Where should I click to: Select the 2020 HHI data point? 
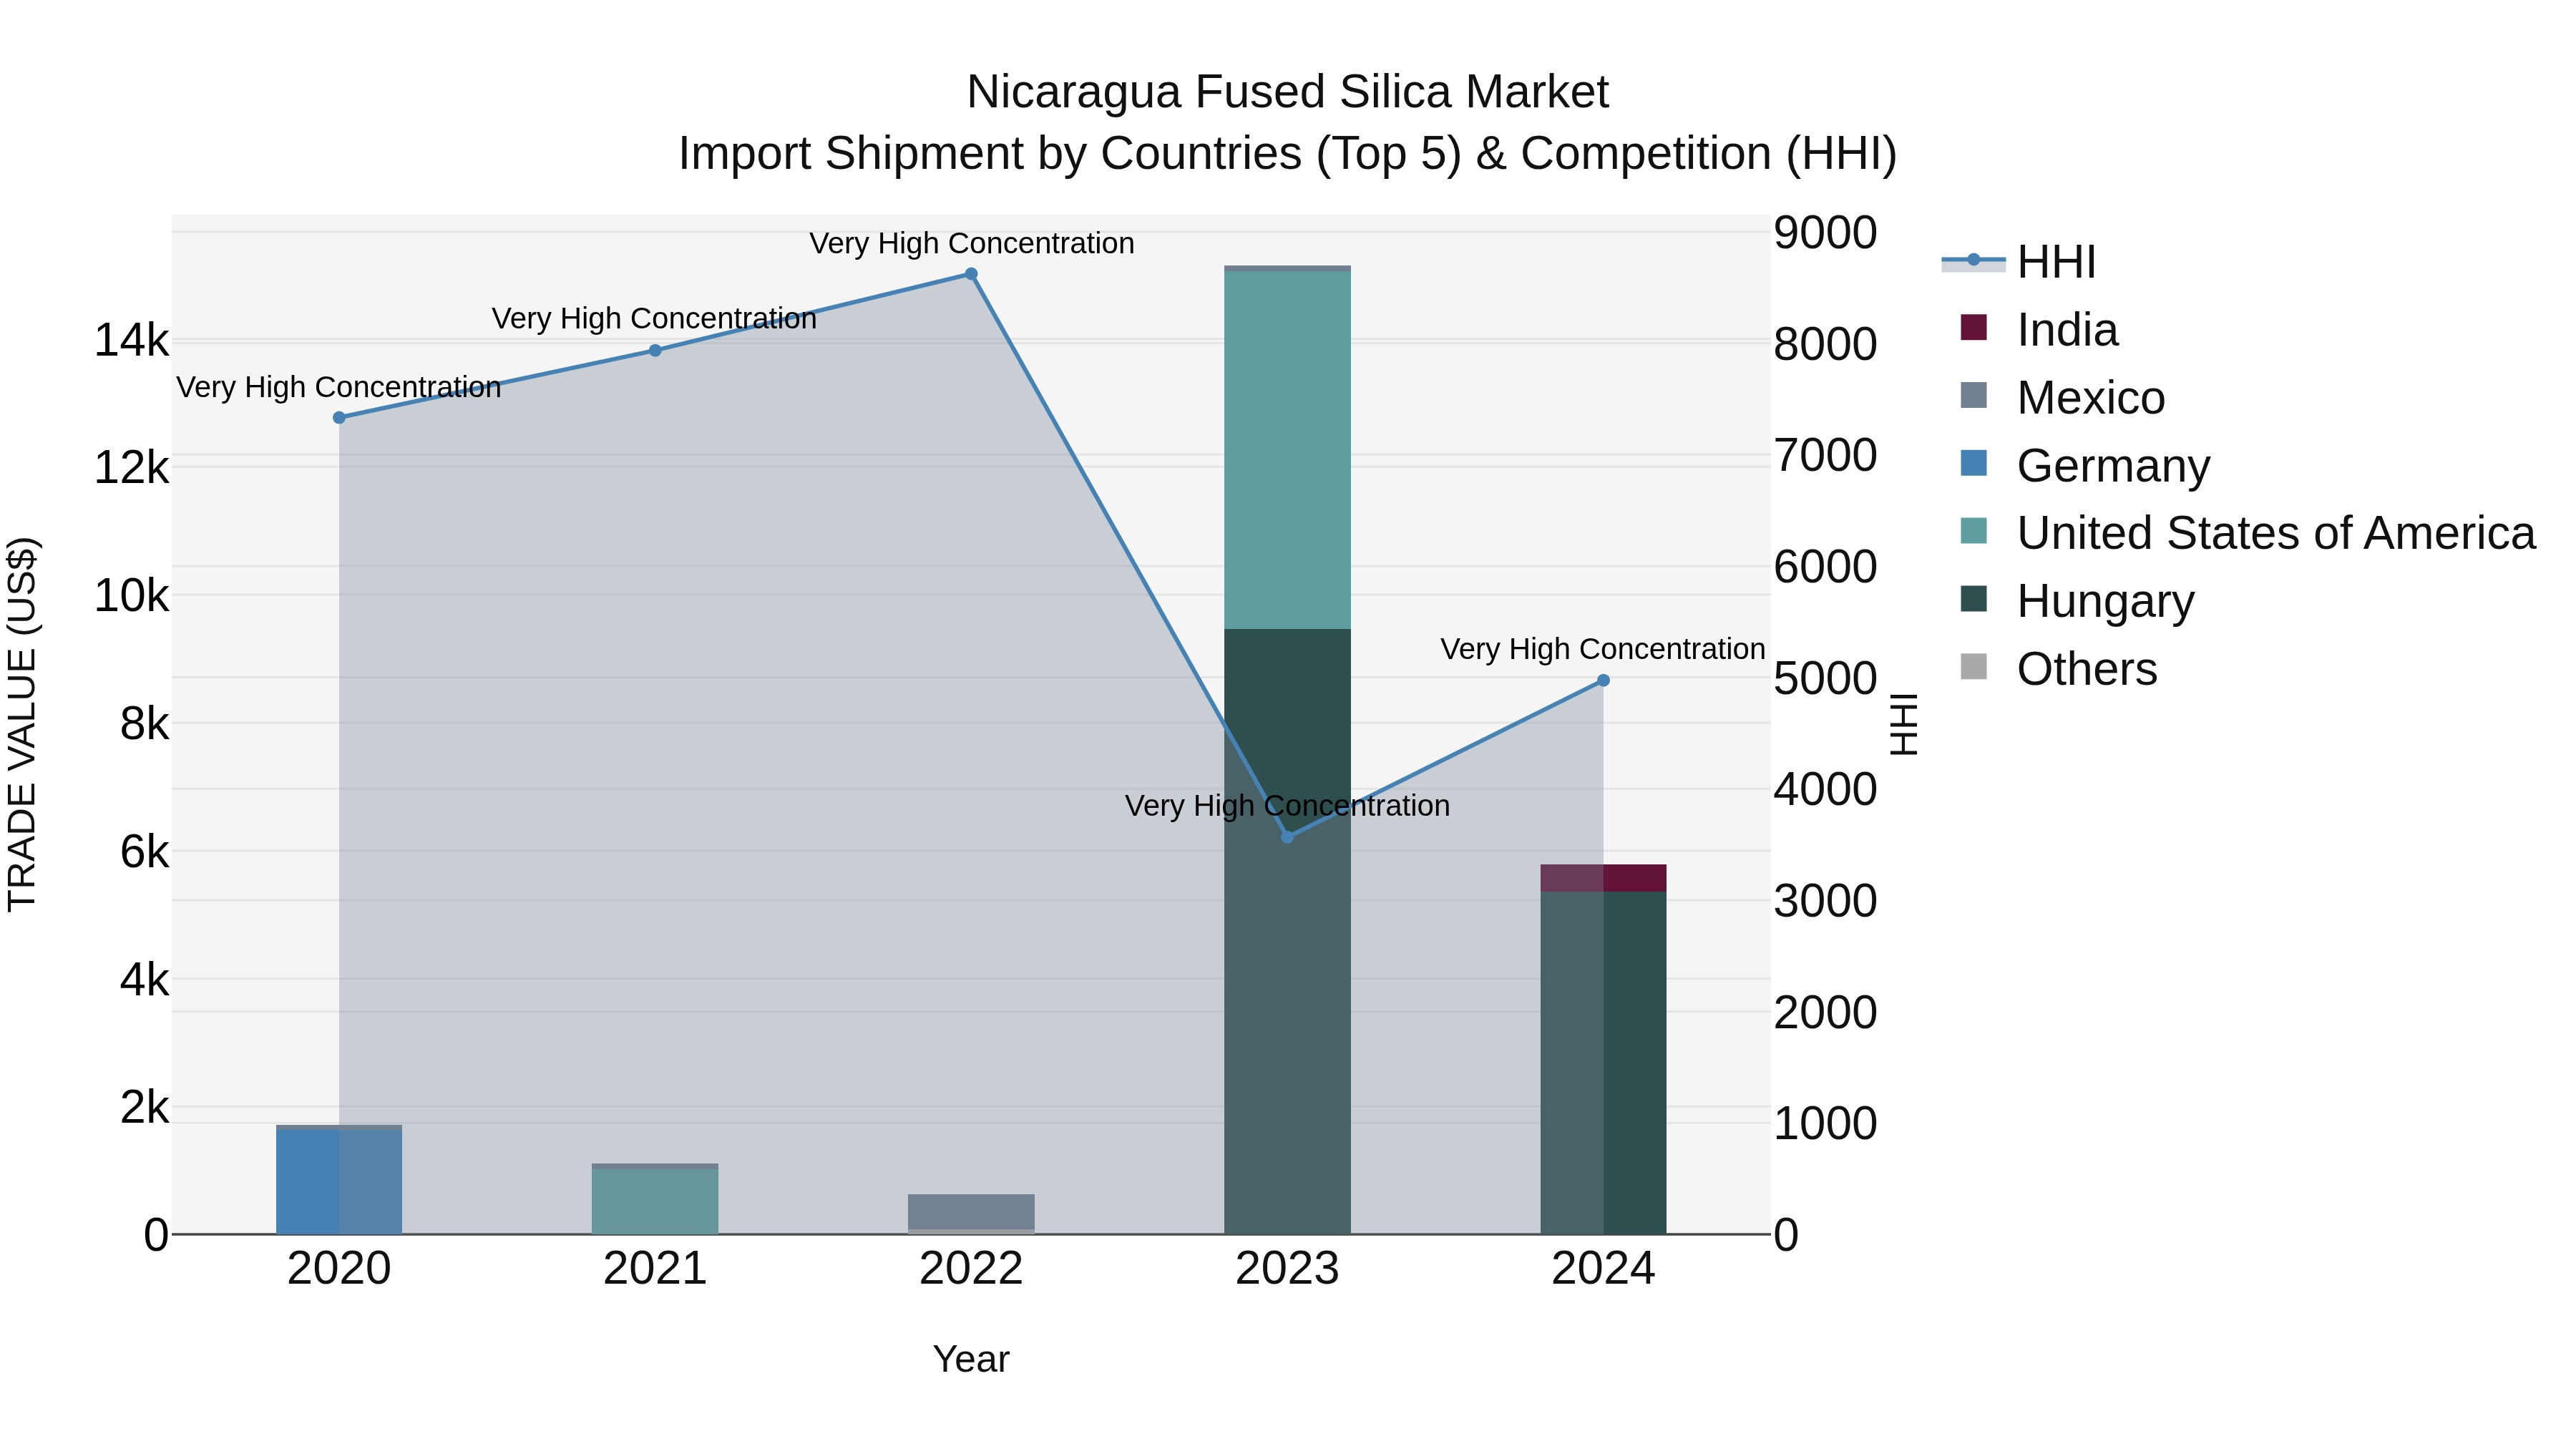click(339, 418)
